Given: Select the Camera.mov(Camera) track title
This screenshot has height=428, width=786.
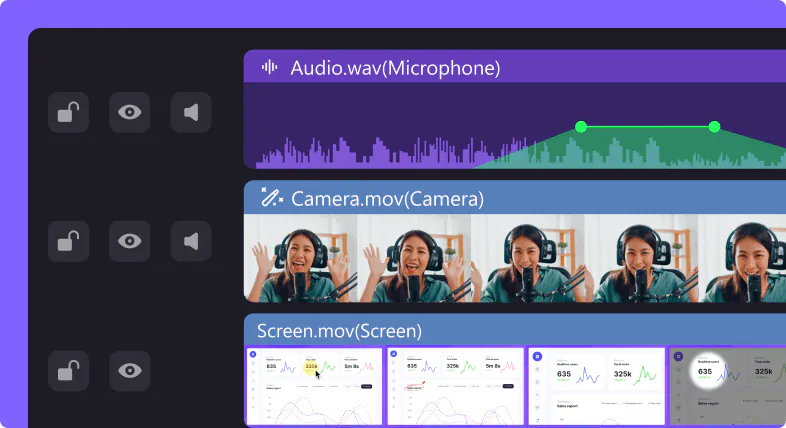Looking at the screenshot, I should (387, 199).
